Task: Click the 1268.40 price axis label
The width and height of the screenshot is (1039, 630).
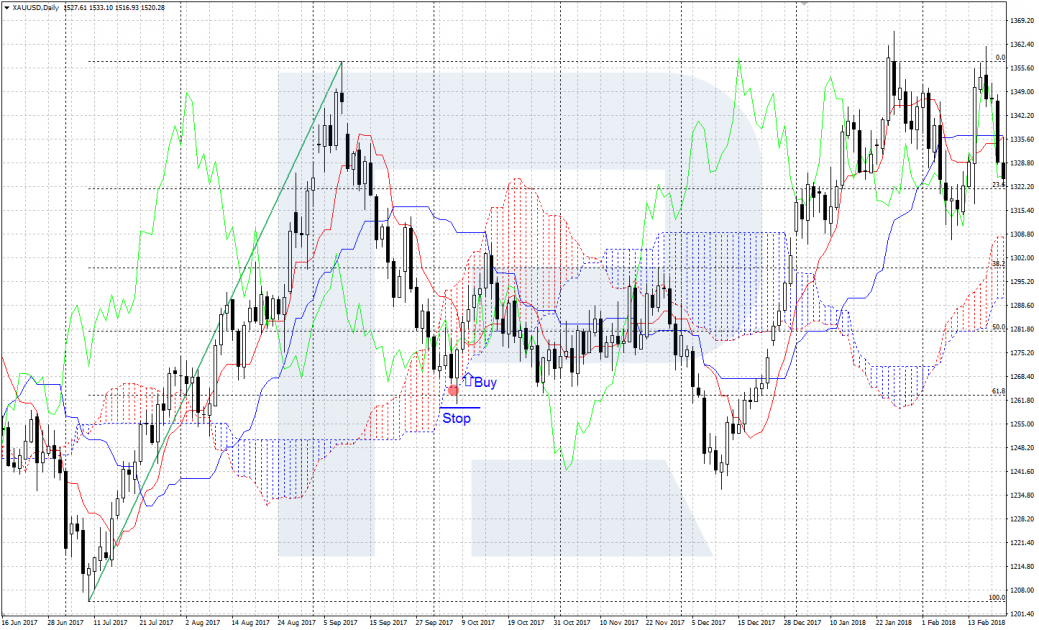Action: click(1023, 377)
